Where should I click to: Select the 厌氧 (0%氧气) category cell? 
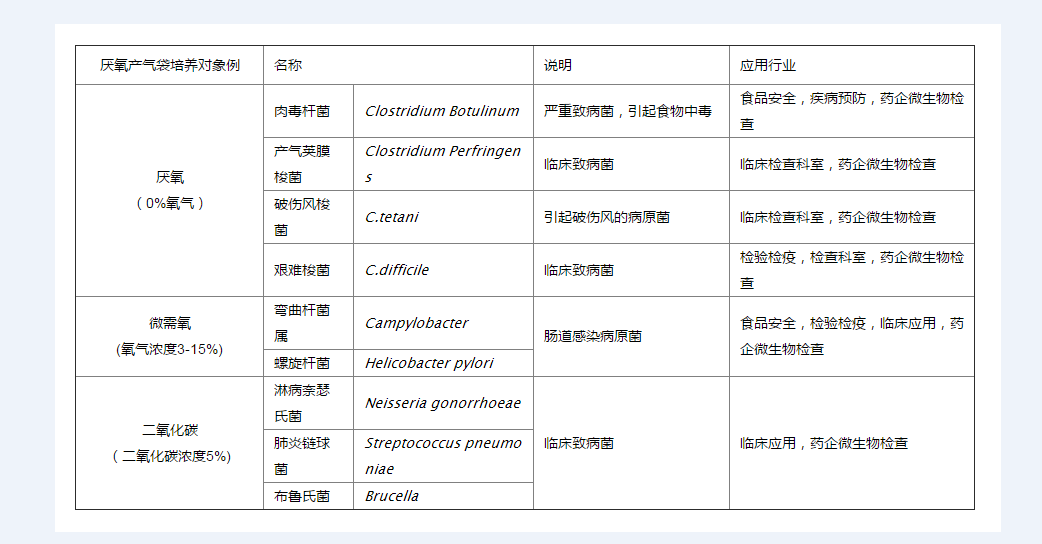(x=170, y=190)
